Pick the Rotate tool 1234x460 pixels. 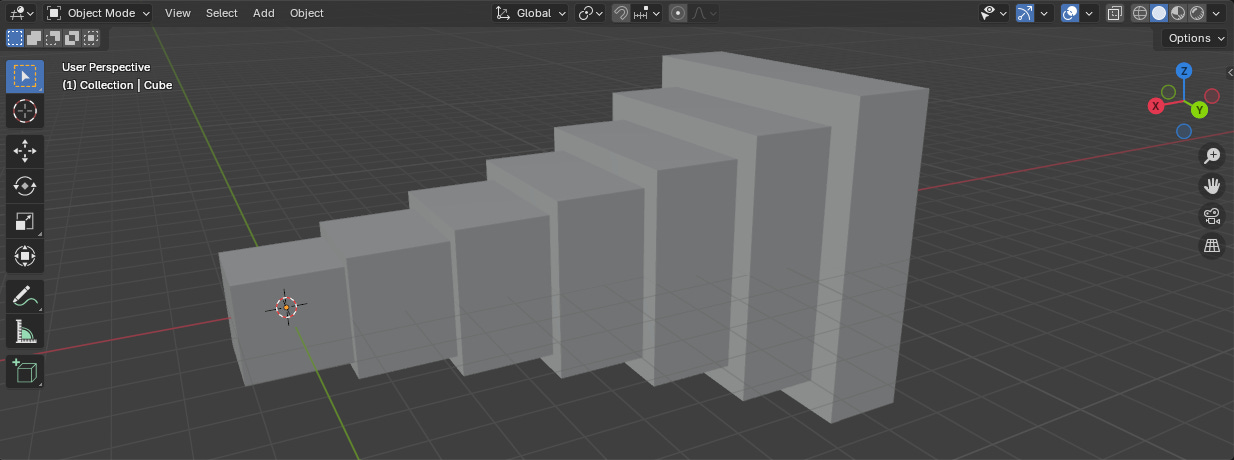point(25,186)
